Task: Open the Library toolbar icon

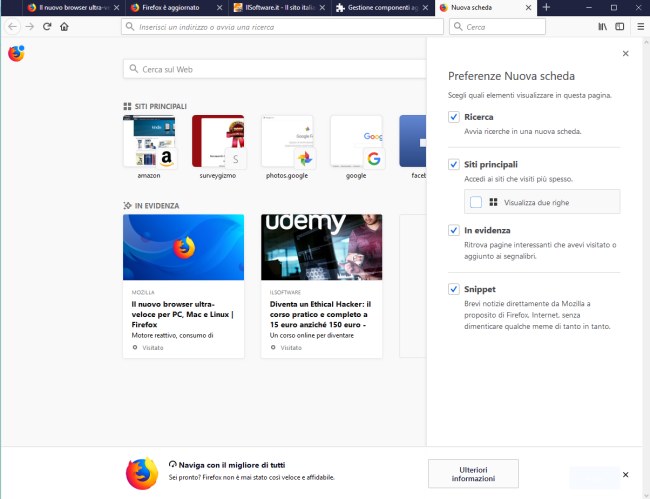Action: pyautogui.click(x=602, y=27)
